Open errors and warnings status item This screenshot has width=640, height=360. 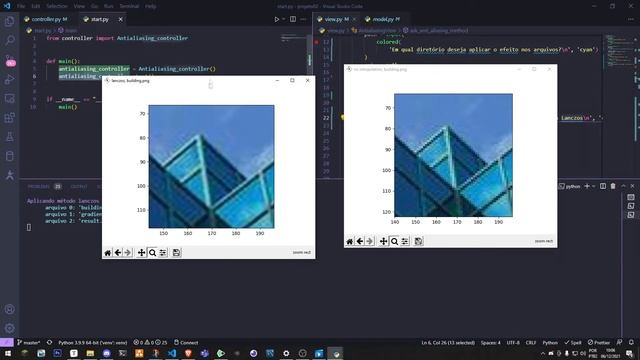pyautogui.click(x=150, y=342)
